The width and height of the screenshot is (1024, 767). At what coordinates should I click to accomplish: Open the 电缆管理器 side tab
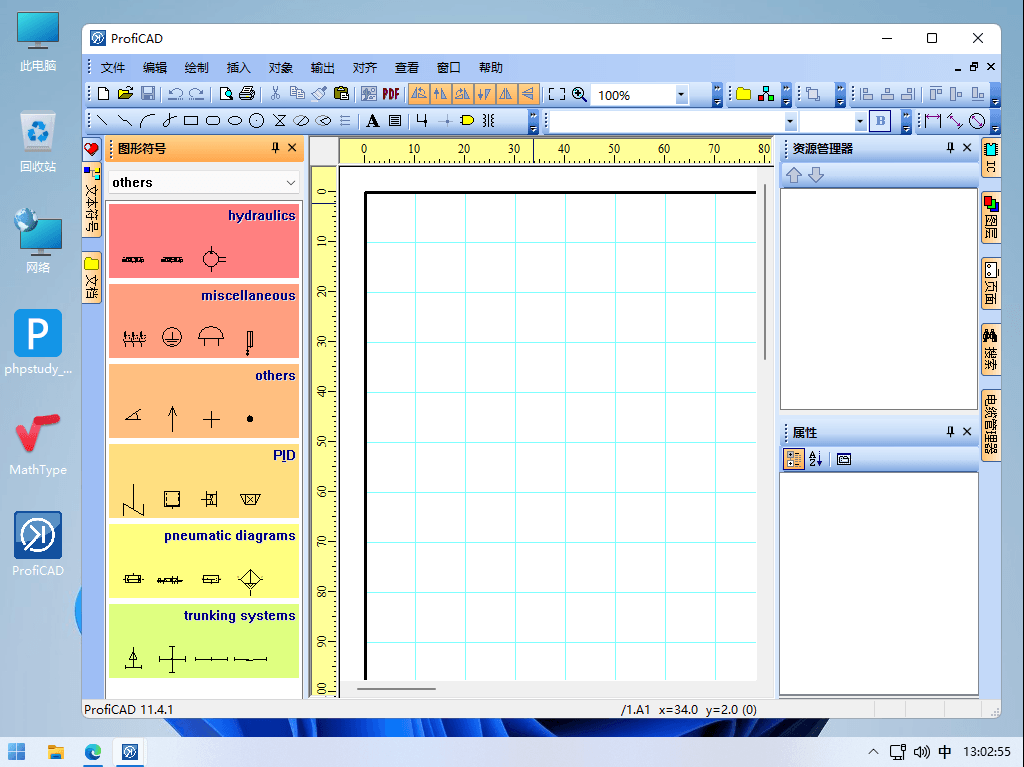coord(991,425)
